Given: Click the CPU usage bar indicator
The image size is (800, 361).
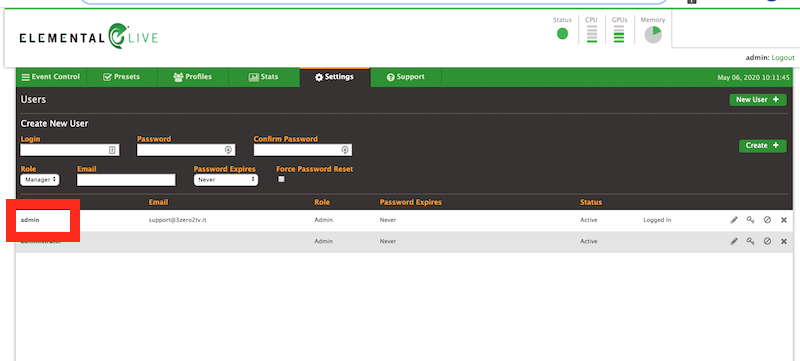Looking at the screenshot, I should tap(592, 34).
